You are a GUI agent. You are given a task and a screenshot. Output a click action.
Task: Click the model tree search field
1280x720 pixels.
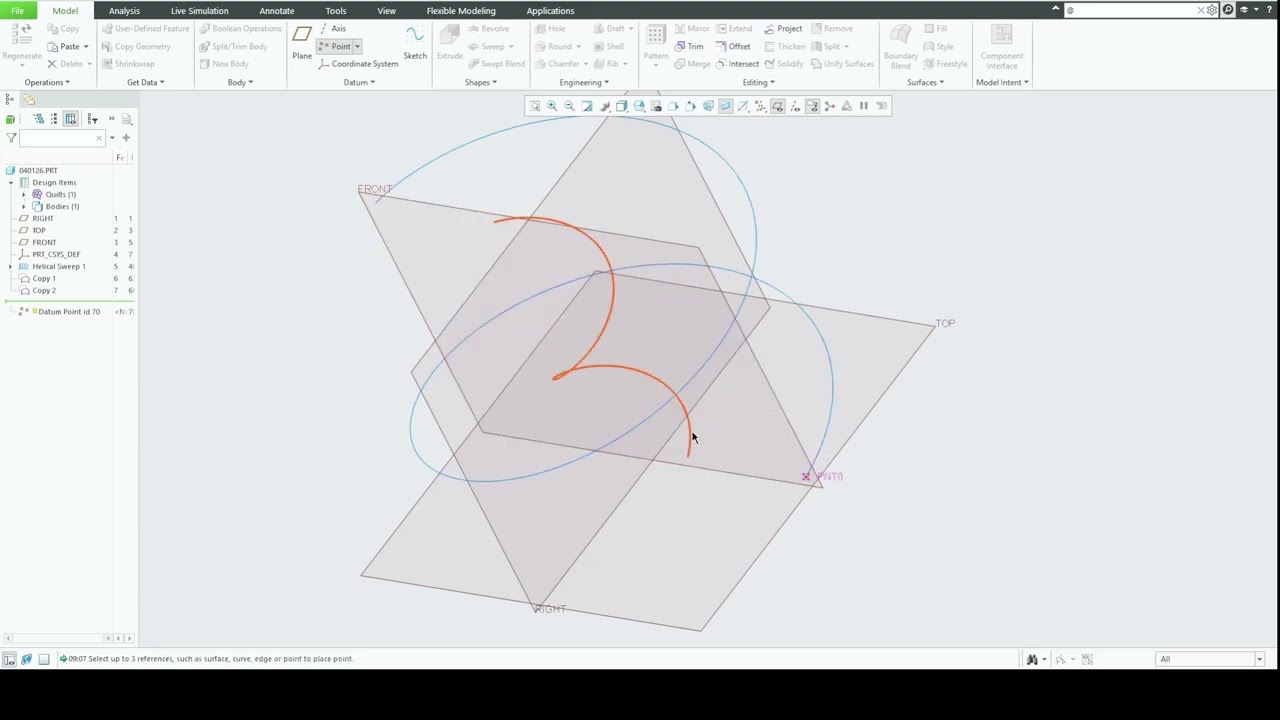pos(62,138)
